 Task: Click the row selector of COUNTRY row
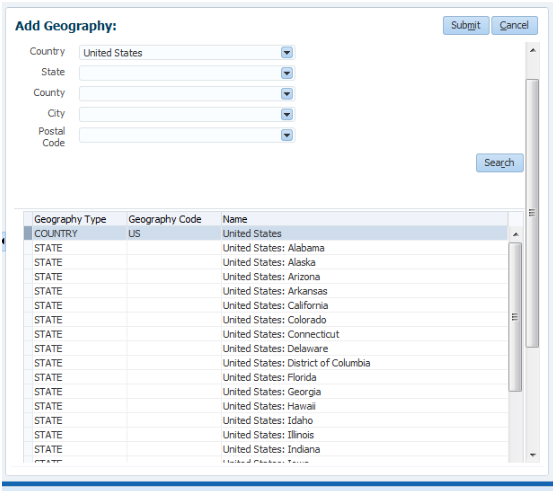(28, 234)
